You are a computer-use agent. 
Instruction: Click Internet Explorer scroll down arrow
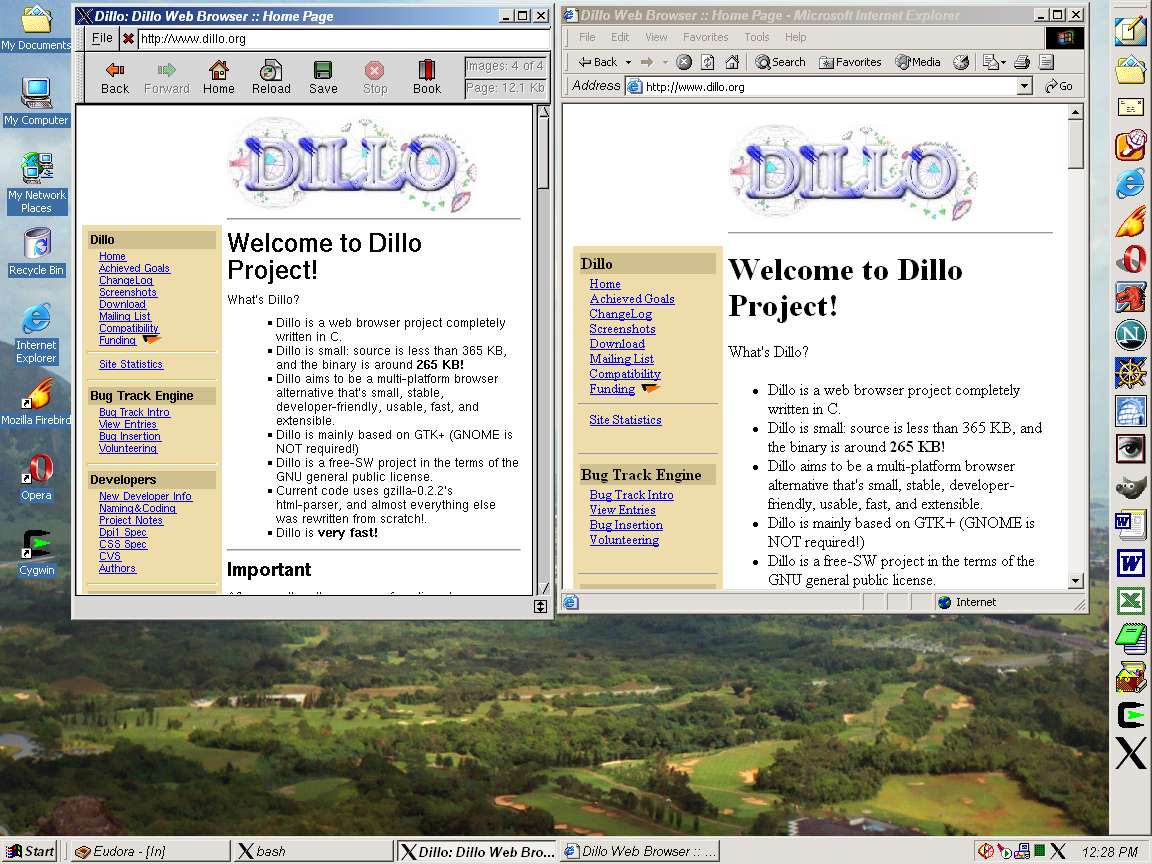click(1076, 580)
